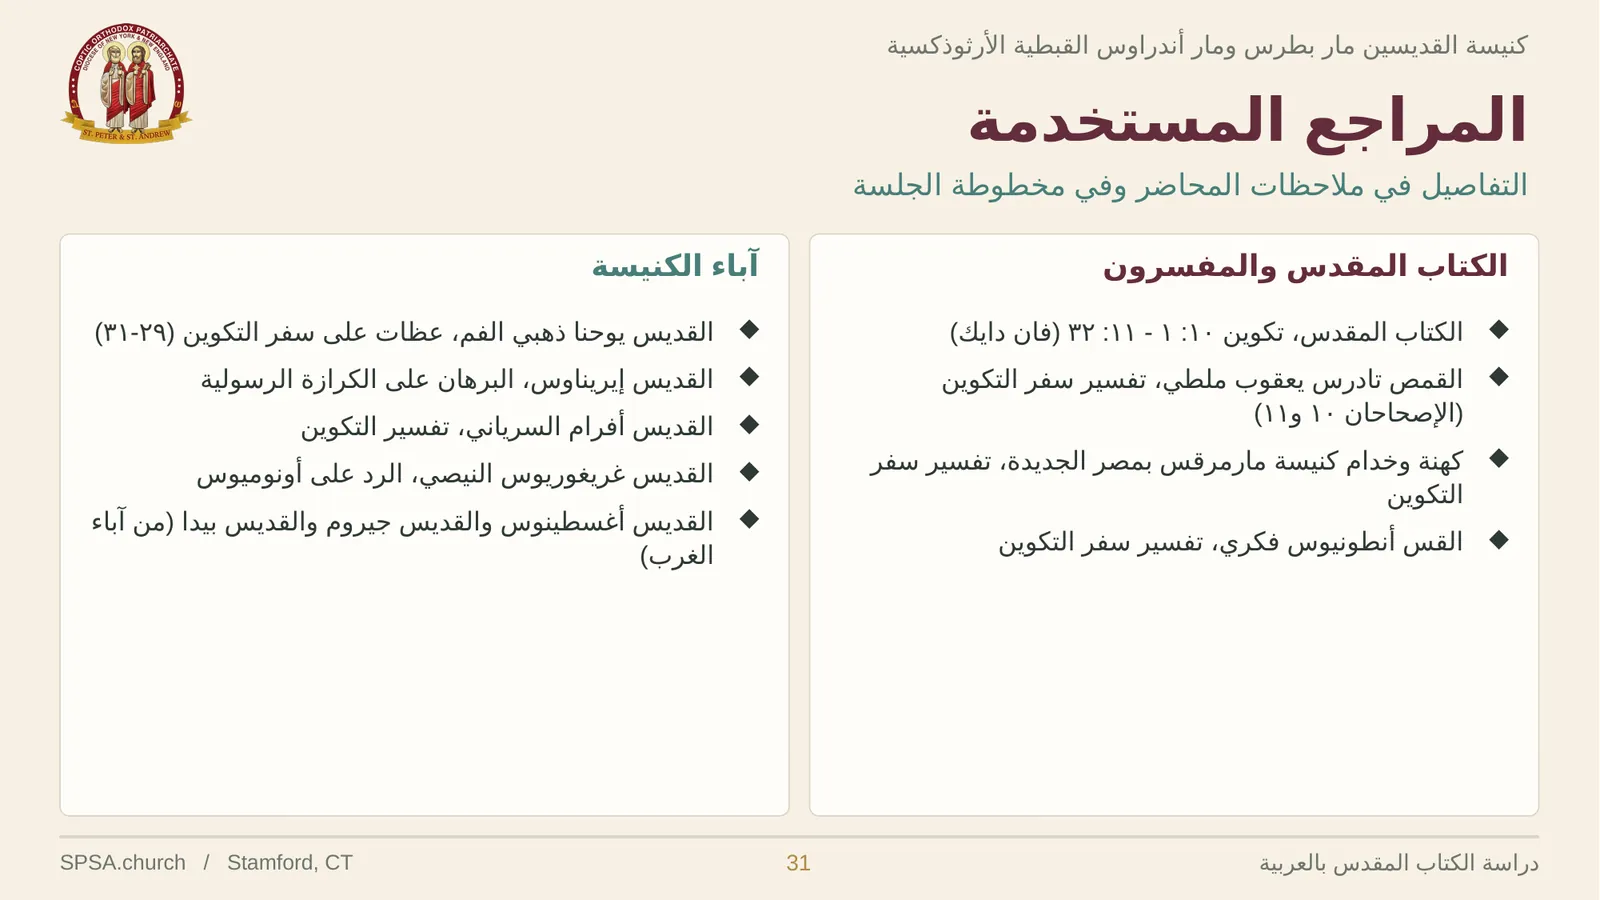Image resolution: width=1600 pixels, height=900 pixels.
Task: Click the reference 'الكتاب المقدس، تكوين ١٠: ١ - ١١: ٣٢ (فان دايك)'
Action: tap(1206, 333)
